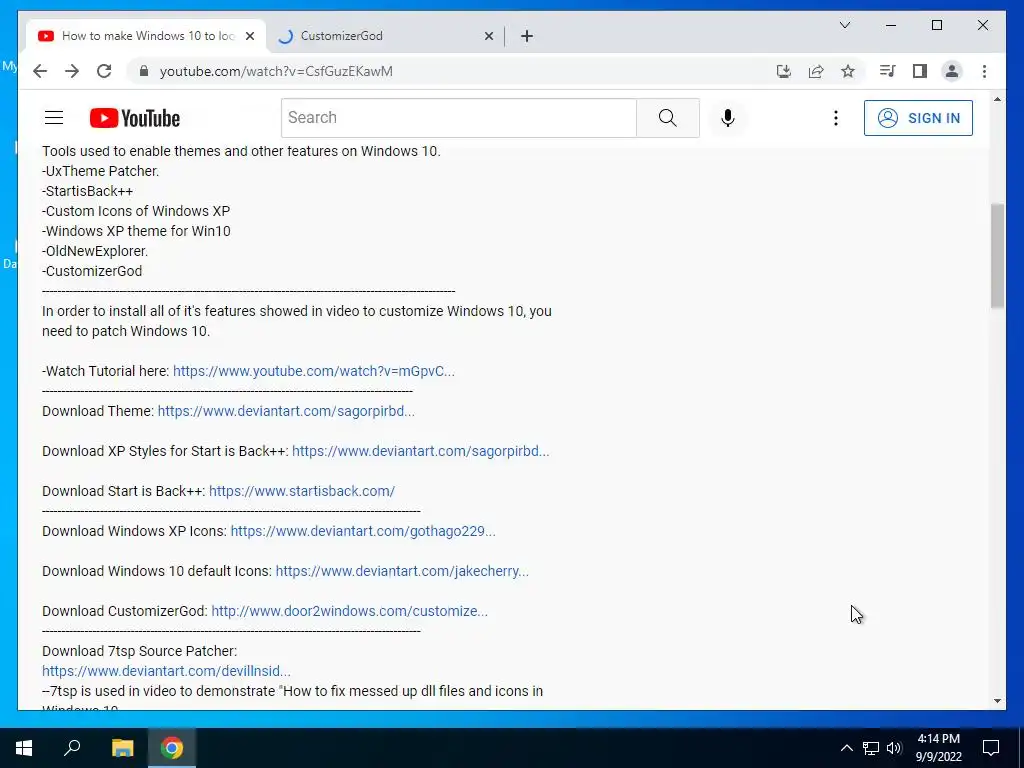Click the text "-UxTheme Patcher."

tap(101, 171)
